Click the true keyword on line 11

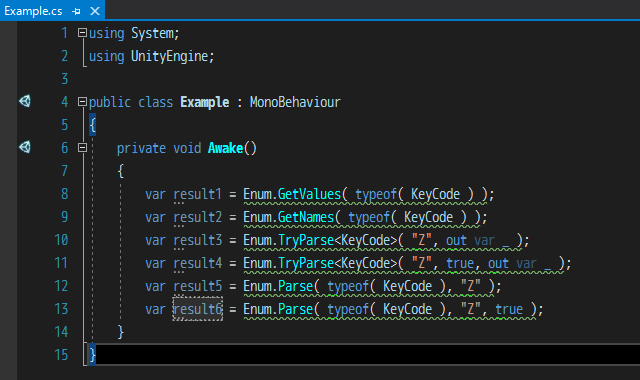tap(460, 263)
